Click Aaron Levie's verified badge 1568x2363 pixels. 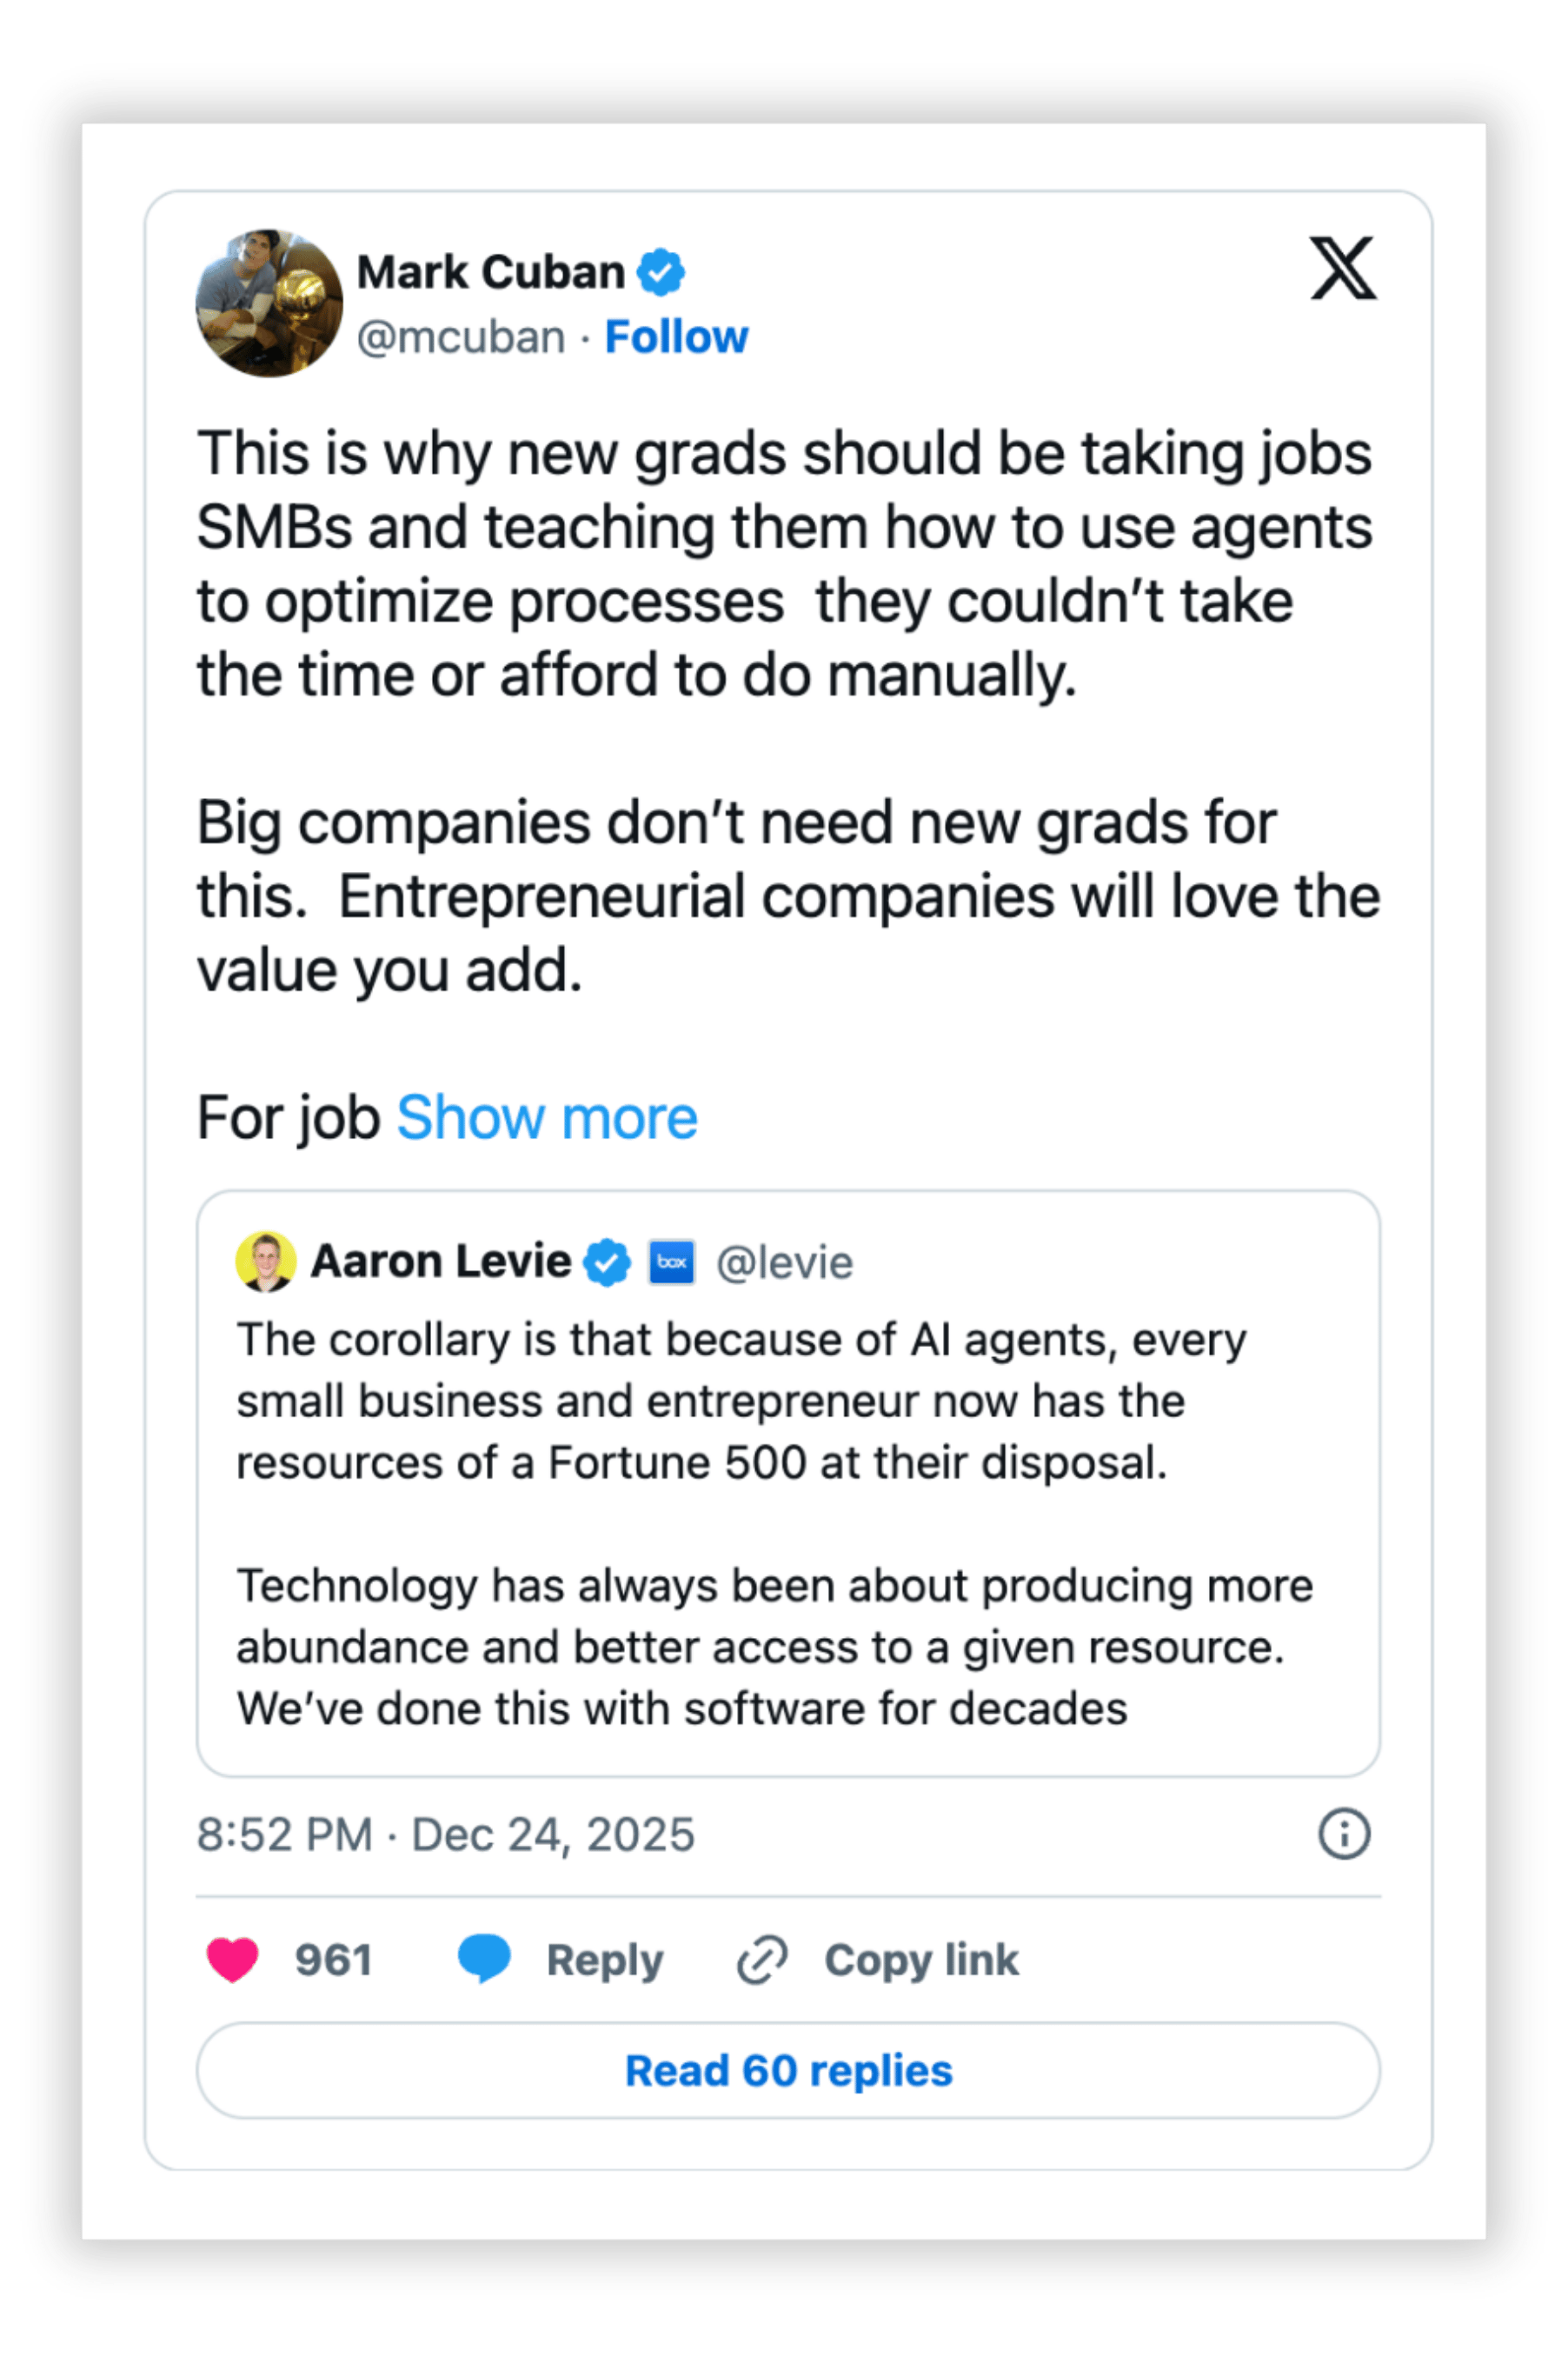(x=607, y=1262)
